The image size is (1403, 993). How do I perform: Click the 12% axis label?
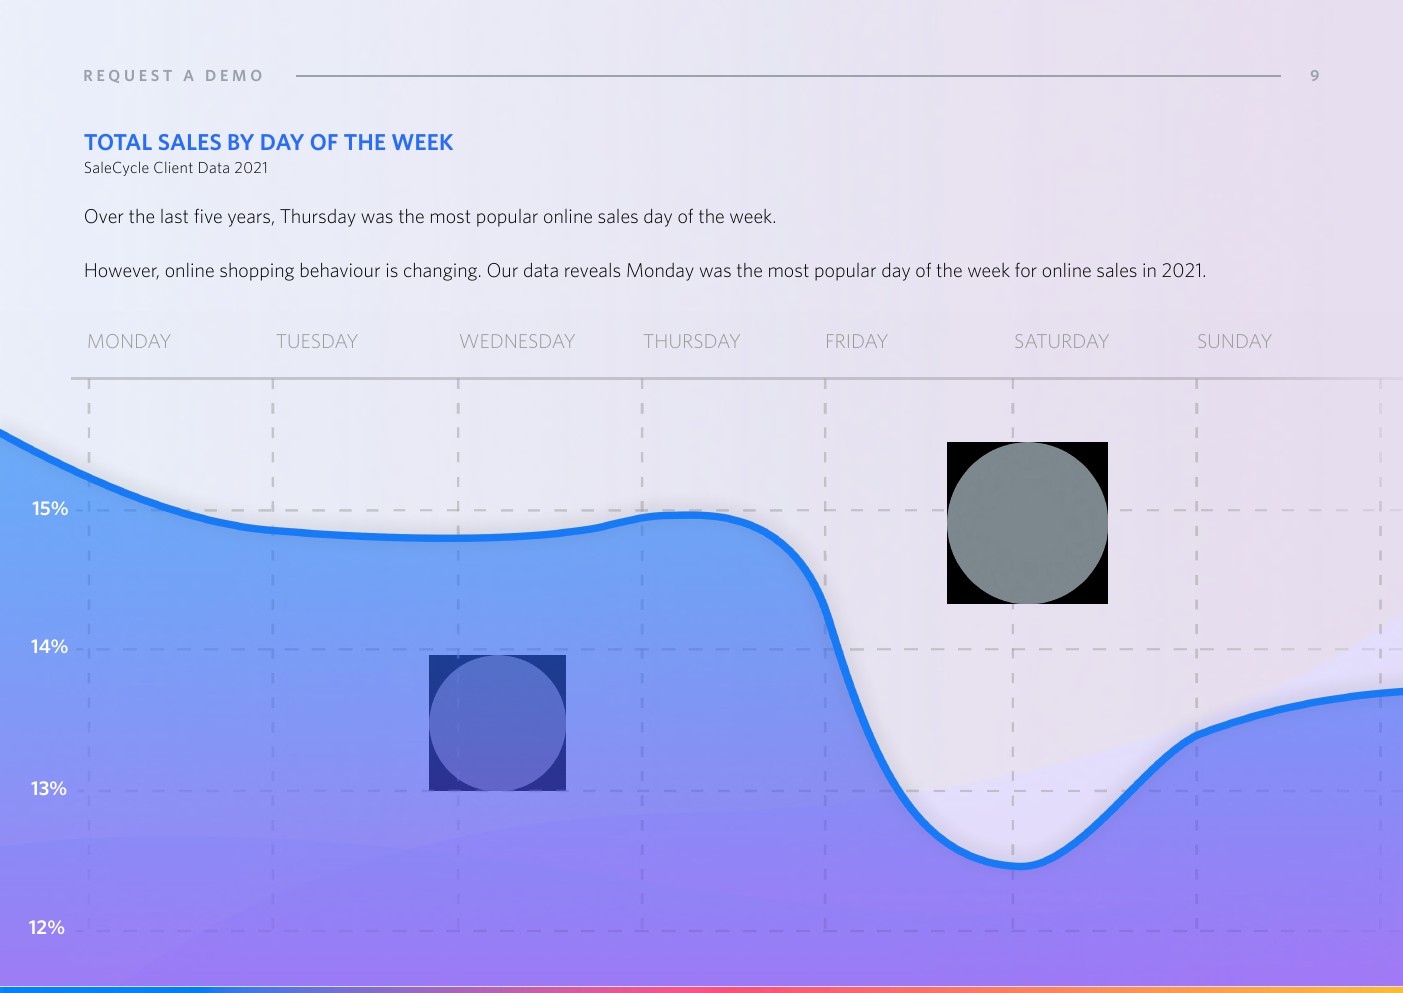tap(46, 928)
